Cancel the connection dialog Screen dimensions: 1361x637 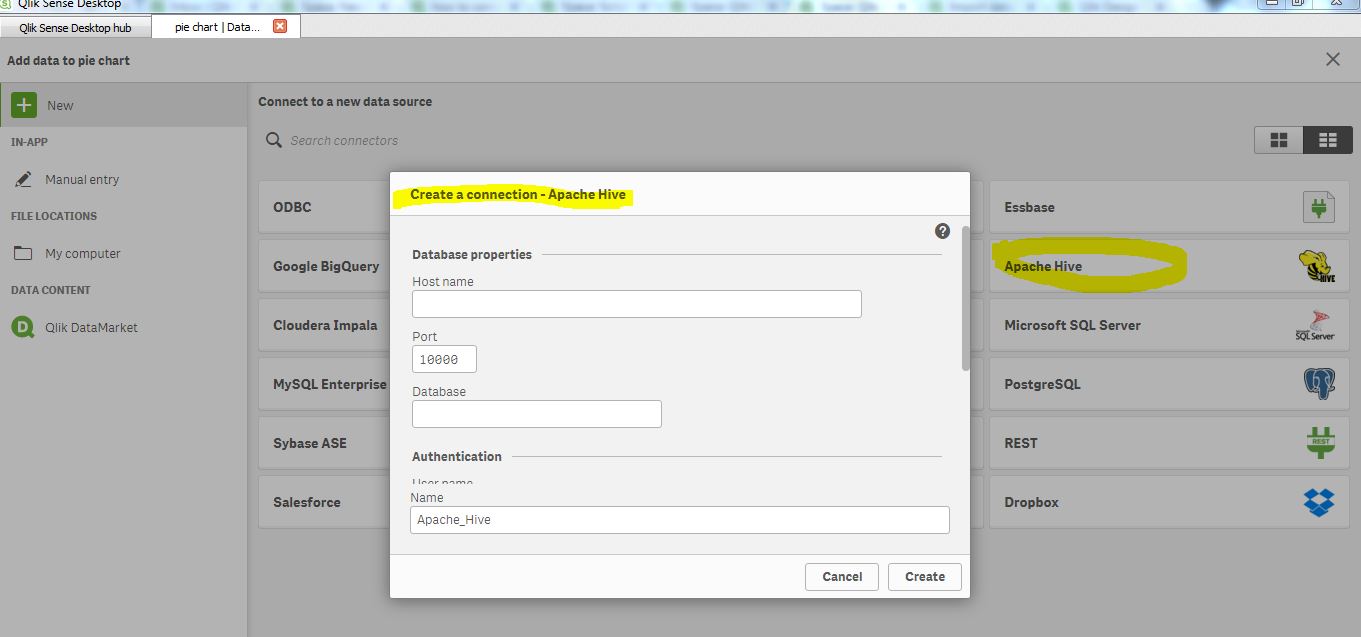[842, 576]
